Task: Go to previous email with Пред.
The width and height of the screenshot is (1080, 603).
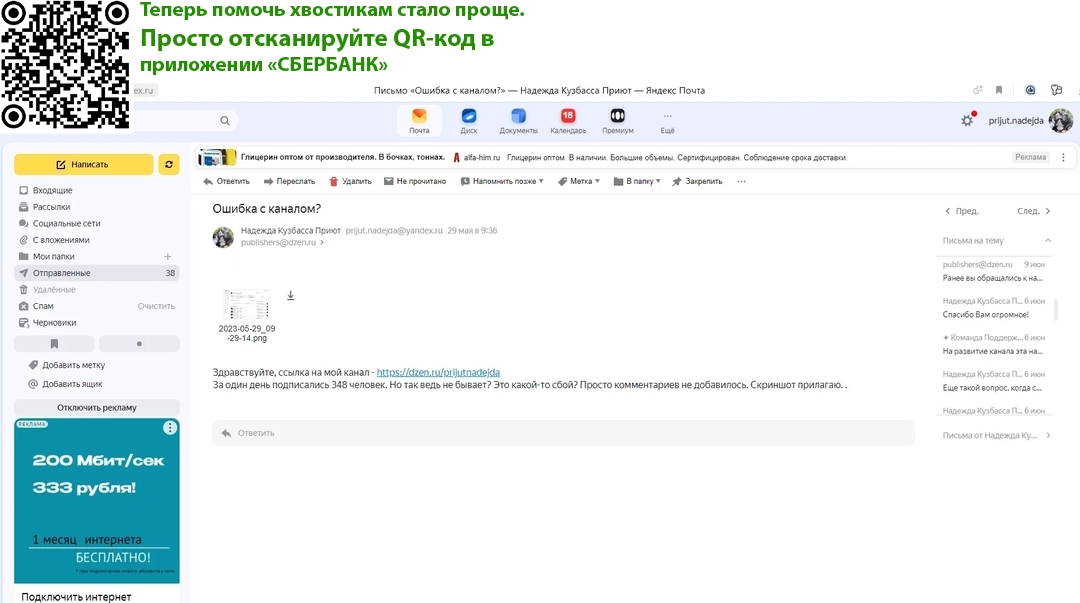Action: pyautogui.click(x=962, y=211)
